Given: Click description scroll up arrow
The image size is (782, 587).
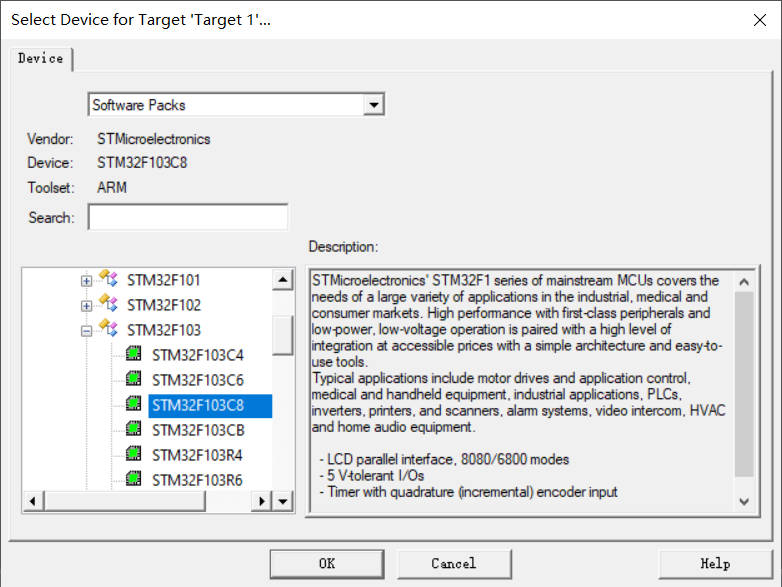Looking at the screenshot, I should (x=744, y=282).
